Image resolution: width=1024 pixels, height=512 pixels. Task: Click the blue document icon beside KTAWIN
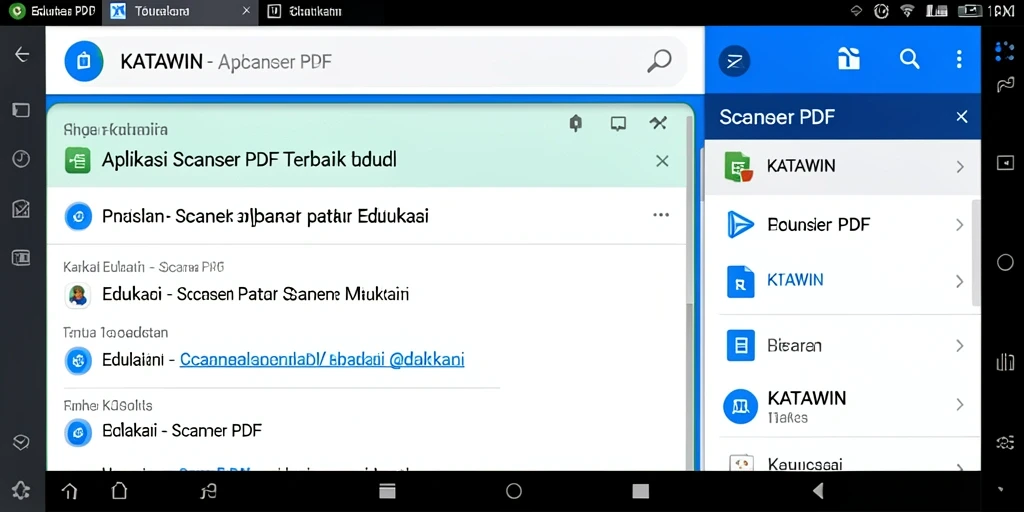(741, 281)
